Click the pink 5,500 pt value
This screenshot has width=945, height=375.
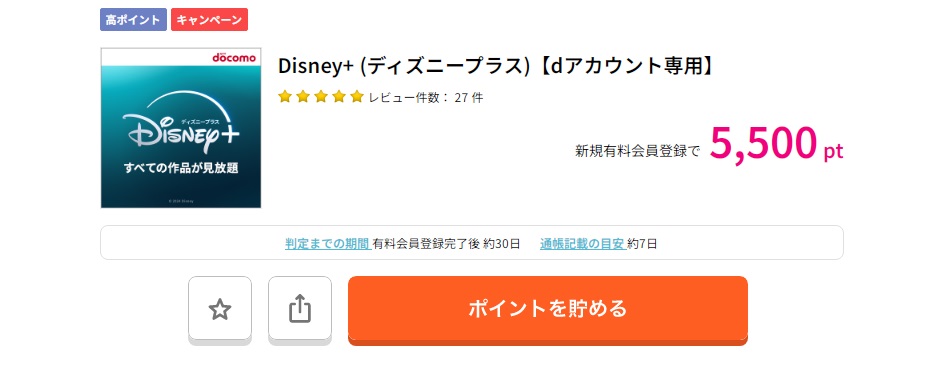pyautogui.click(x=776, y=143)
